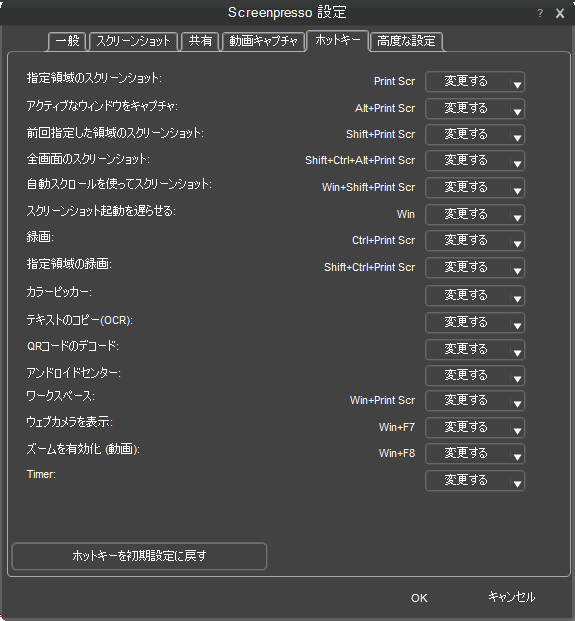The image size is (575, 621).
Task: Click 変更する for 自動スクロールを使ってスクリーンショット
Action: [x=466, y=188]
